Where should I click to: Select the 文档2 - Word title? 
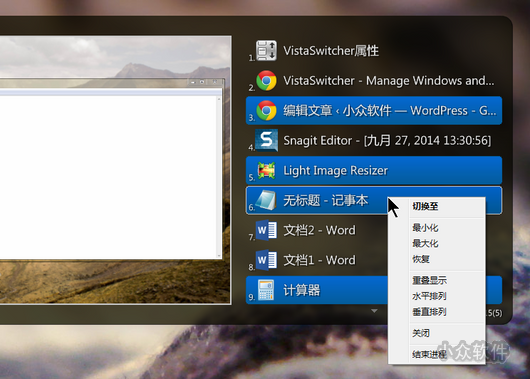coord(319,230)
